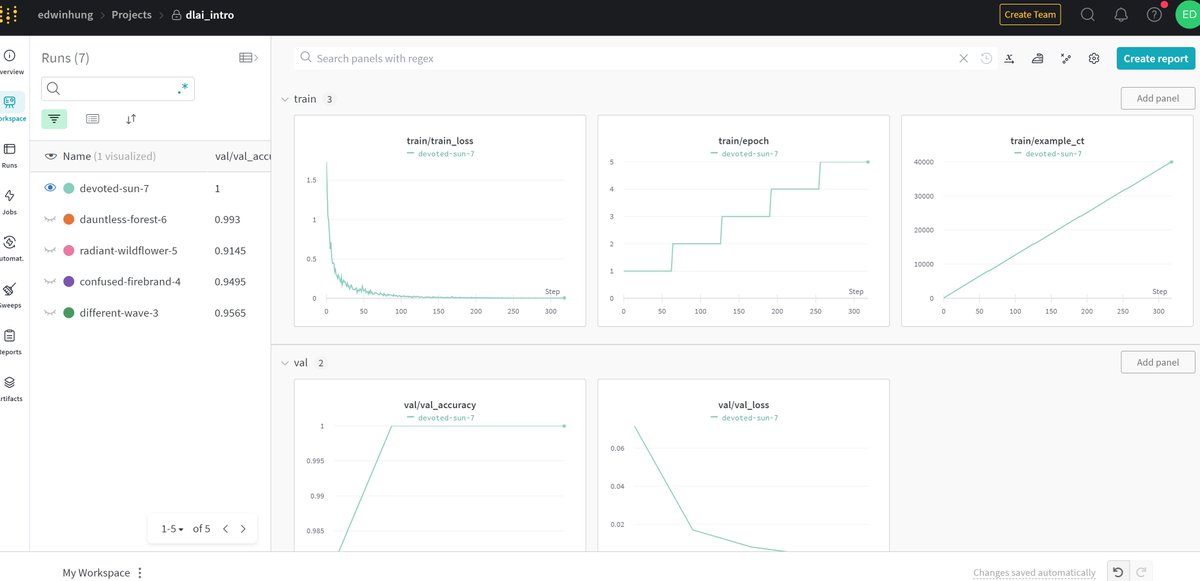Focus the Search panels with regex field
This screenshot has height=581, width=1200.
[634, 58]
